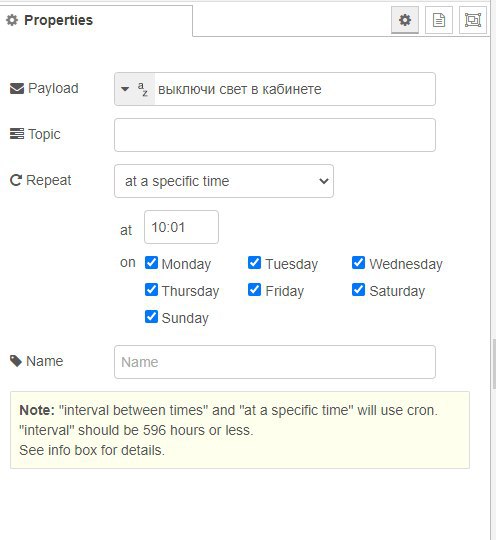Click into the Name text field
This screenshot has height=540, width=496.
[x=275, y=362]
